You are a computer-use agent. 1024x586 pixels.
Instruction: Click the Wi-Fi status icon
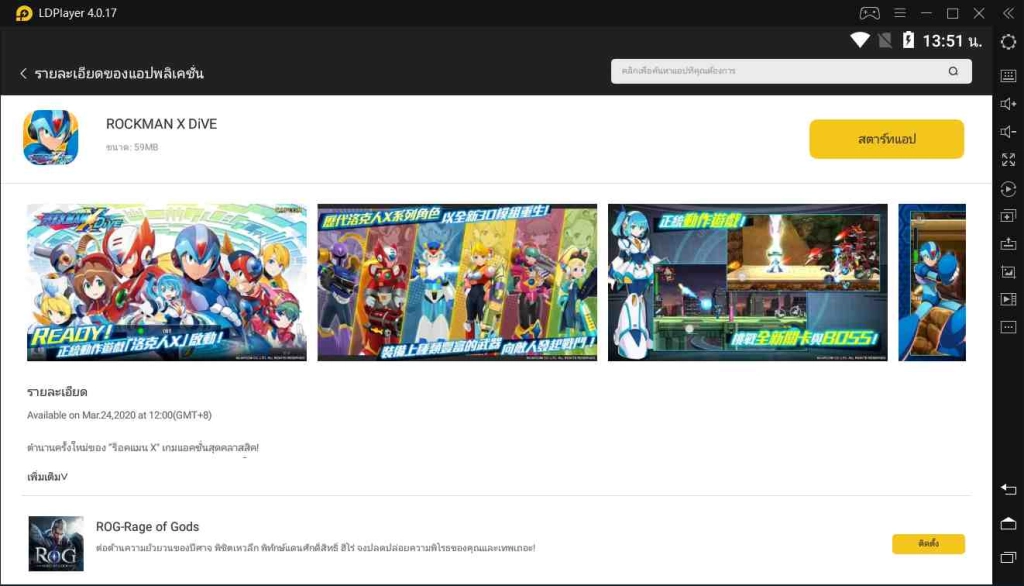tap(859, 41)
